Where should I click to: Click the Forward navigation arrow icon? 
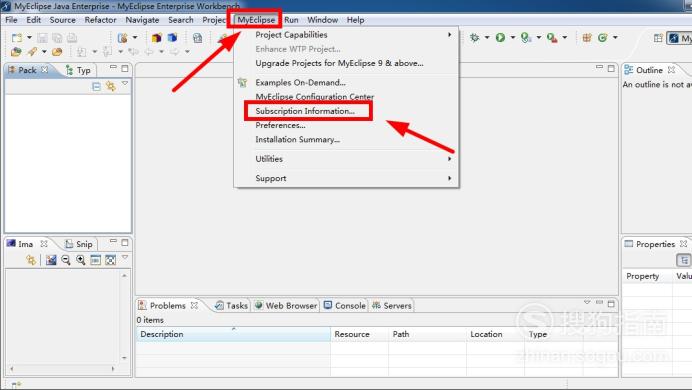(174, 52)
